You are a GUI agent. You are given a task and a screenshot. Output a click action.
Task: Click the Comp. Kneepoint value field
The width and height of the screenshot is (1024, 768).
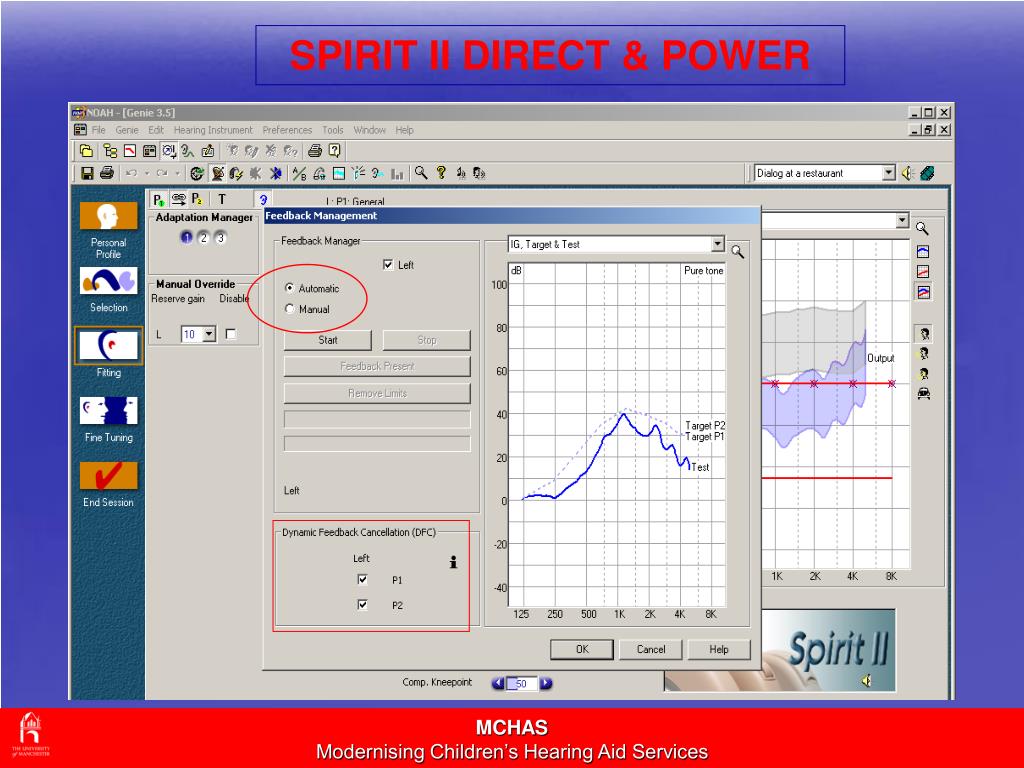(522, 683)
